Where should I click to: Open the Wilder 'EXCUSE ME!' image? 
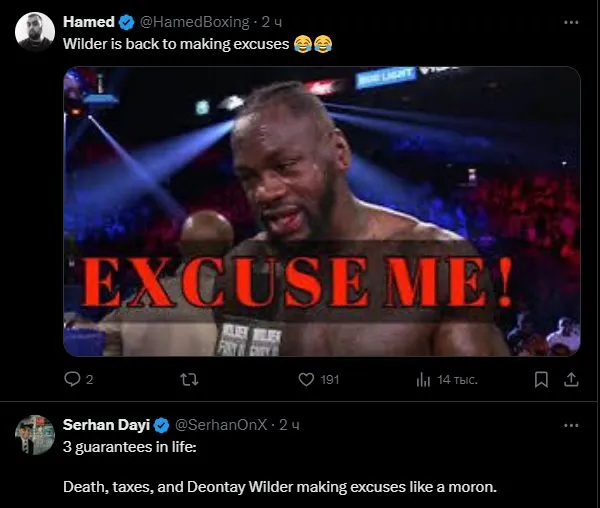(321, 211)
